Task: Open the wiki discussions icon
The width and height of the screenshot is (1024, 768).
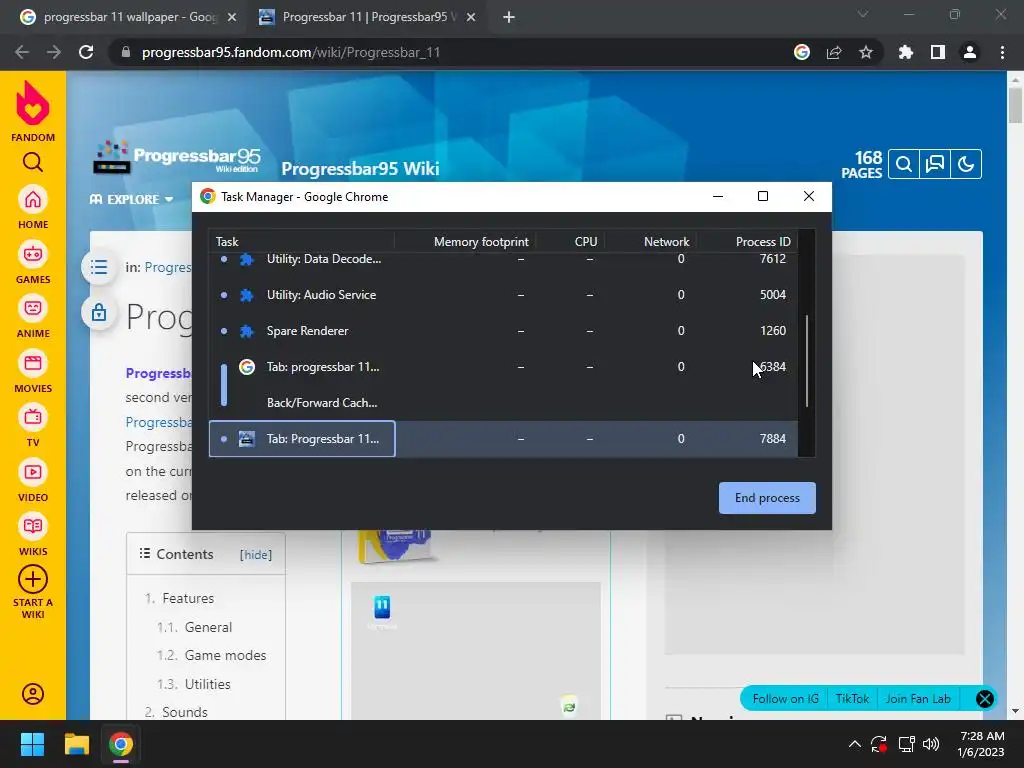Action: [x=935, y=164]
